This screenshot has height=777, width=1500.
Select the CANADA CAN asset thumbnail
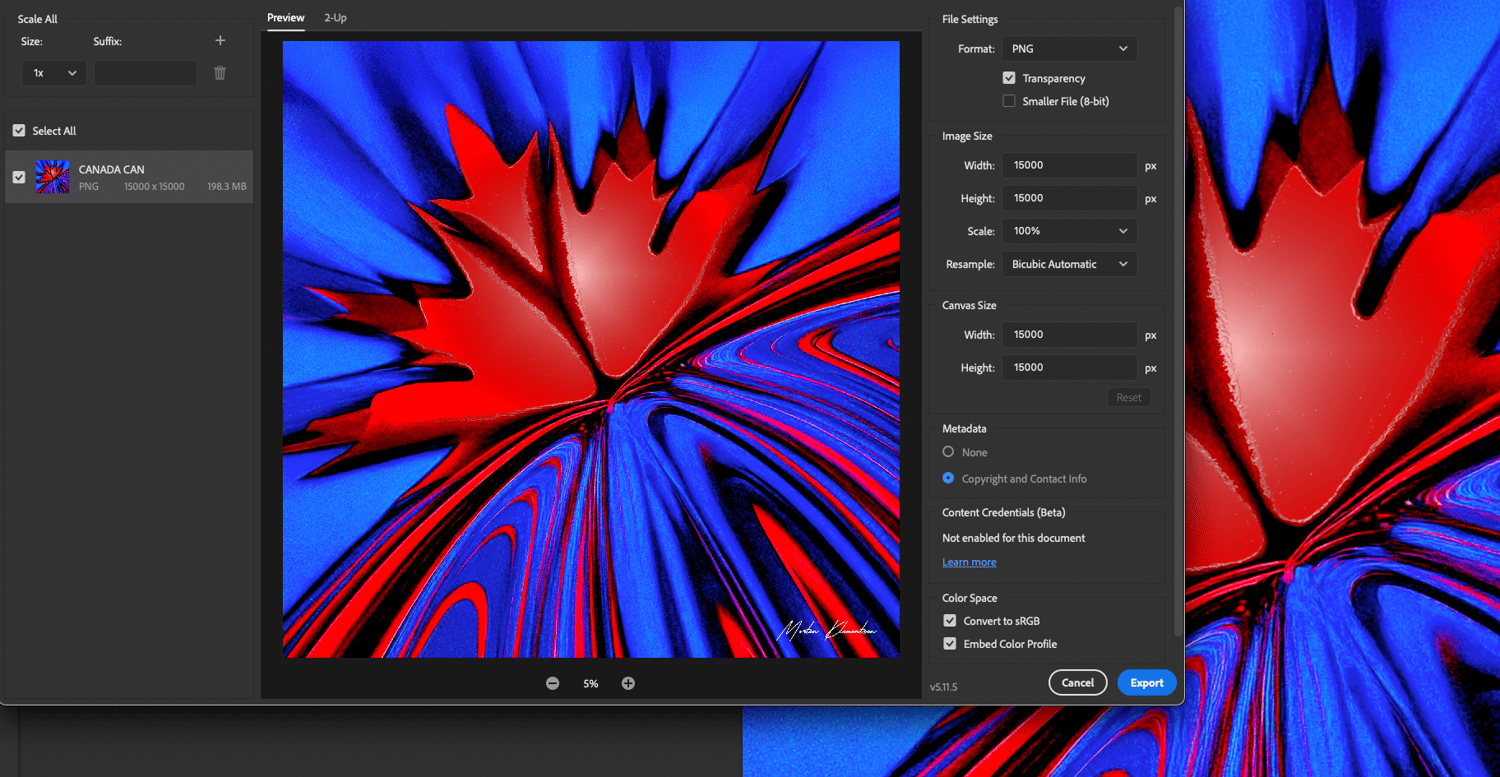(x=52, y=177)
